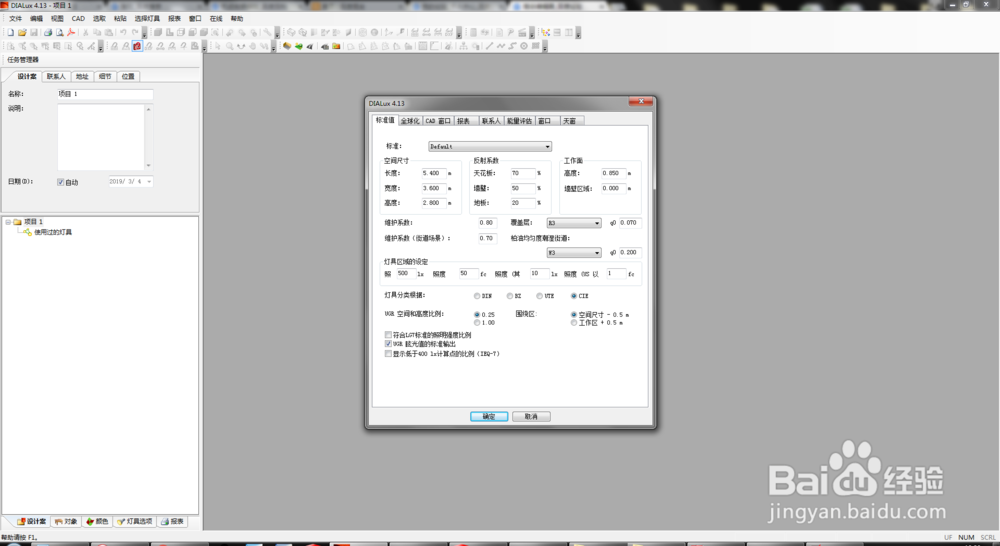The image size is (1000, 546).
Task: Open the 灯具选项 bottom panel tab
Action: coord(135,521)
